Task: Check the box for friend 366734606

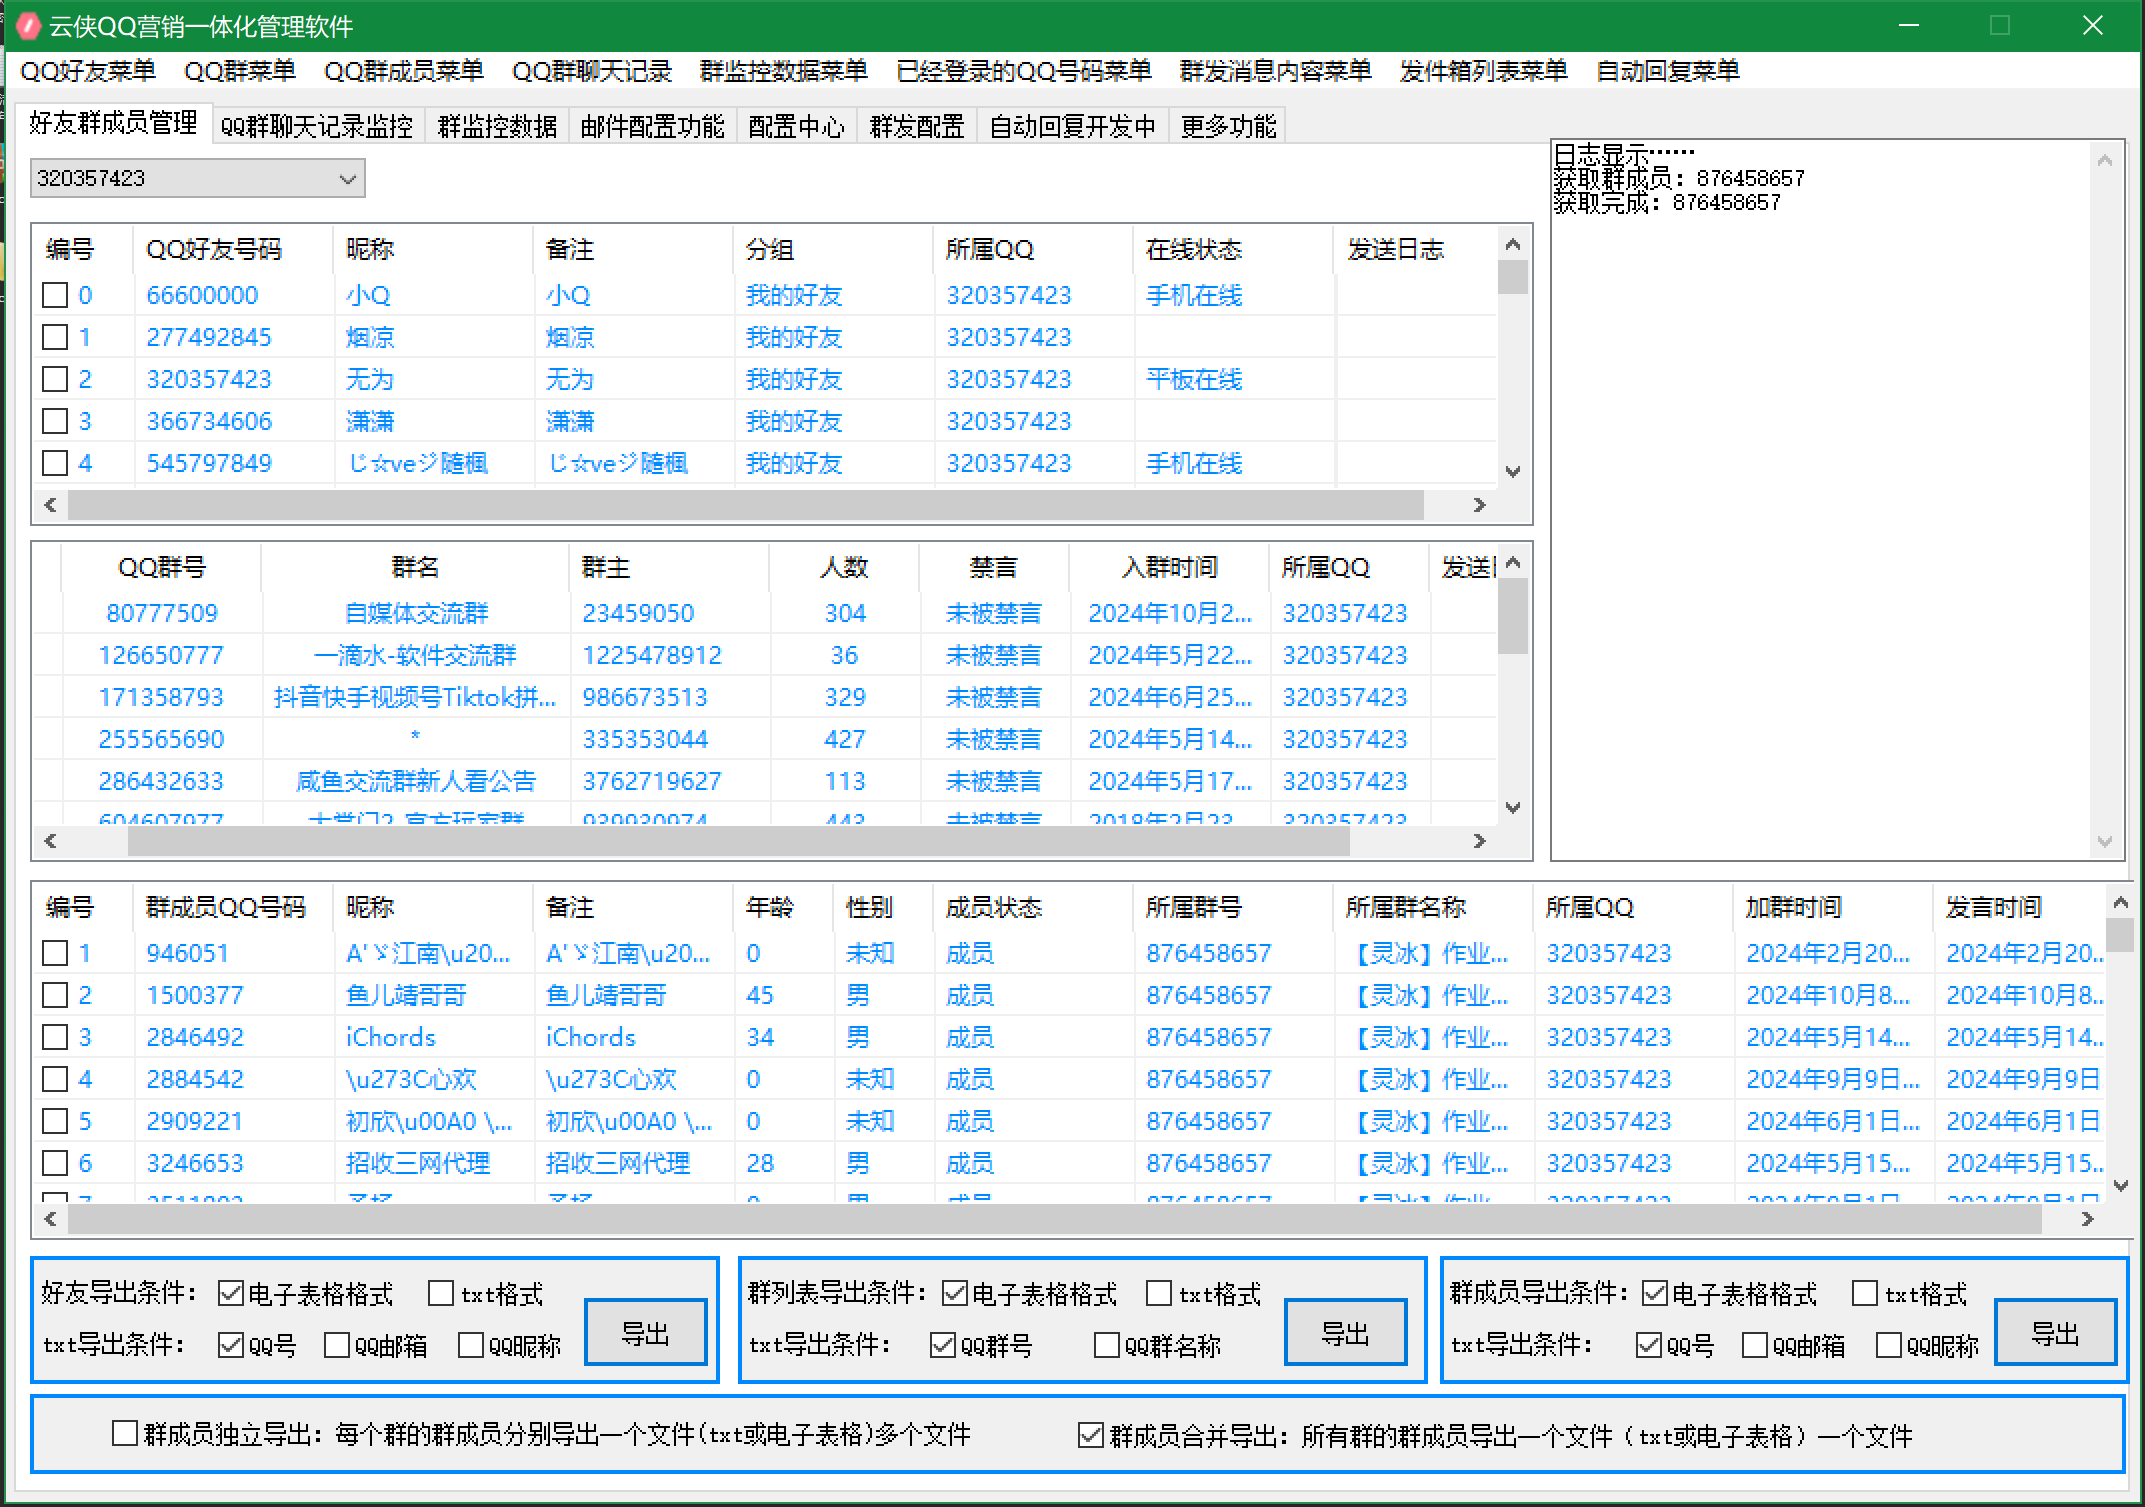Action: tap(55, 421)
